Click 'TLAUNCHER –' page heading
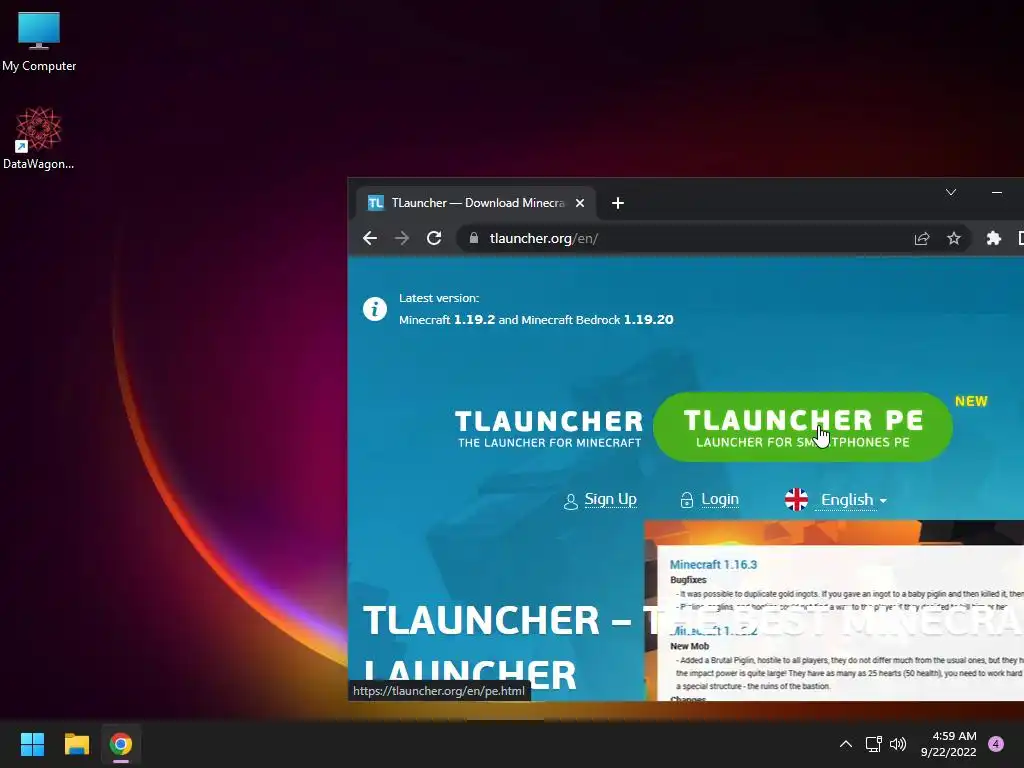The image size is (1024, 768). (497, 620)
